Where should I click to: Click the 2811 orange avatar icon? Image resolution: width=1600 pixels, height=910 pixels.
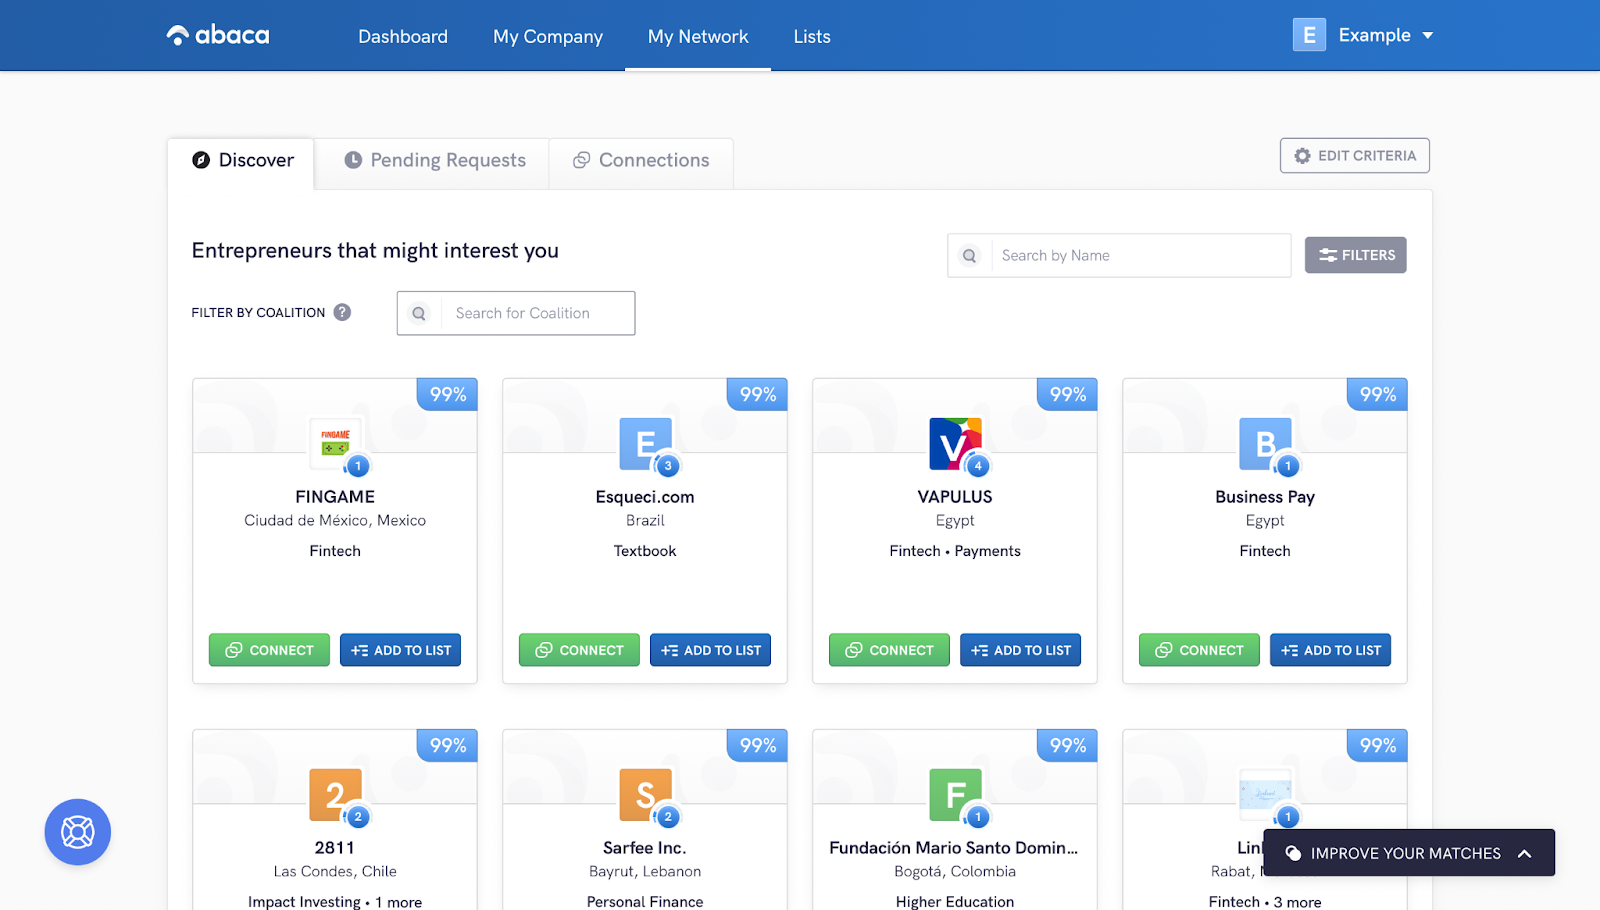click(x=335, y=794)
